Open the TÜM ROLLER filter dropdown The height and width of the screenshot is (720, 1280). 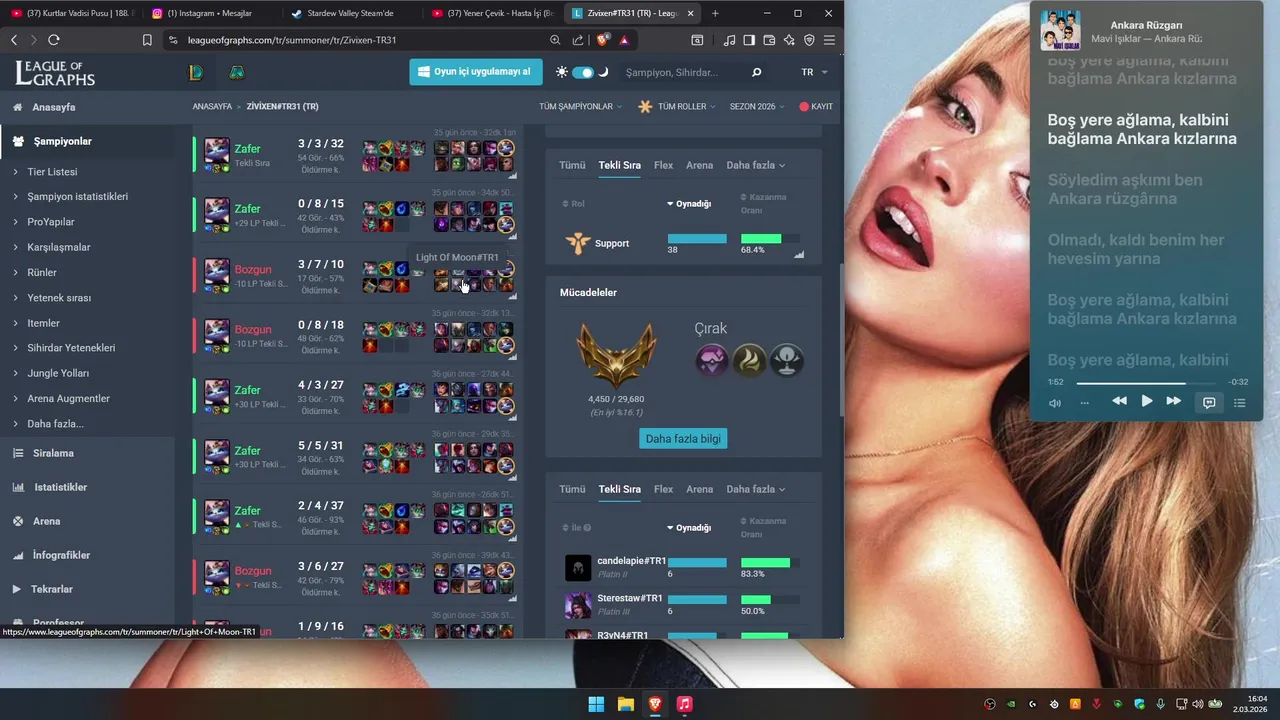(679, 106)
